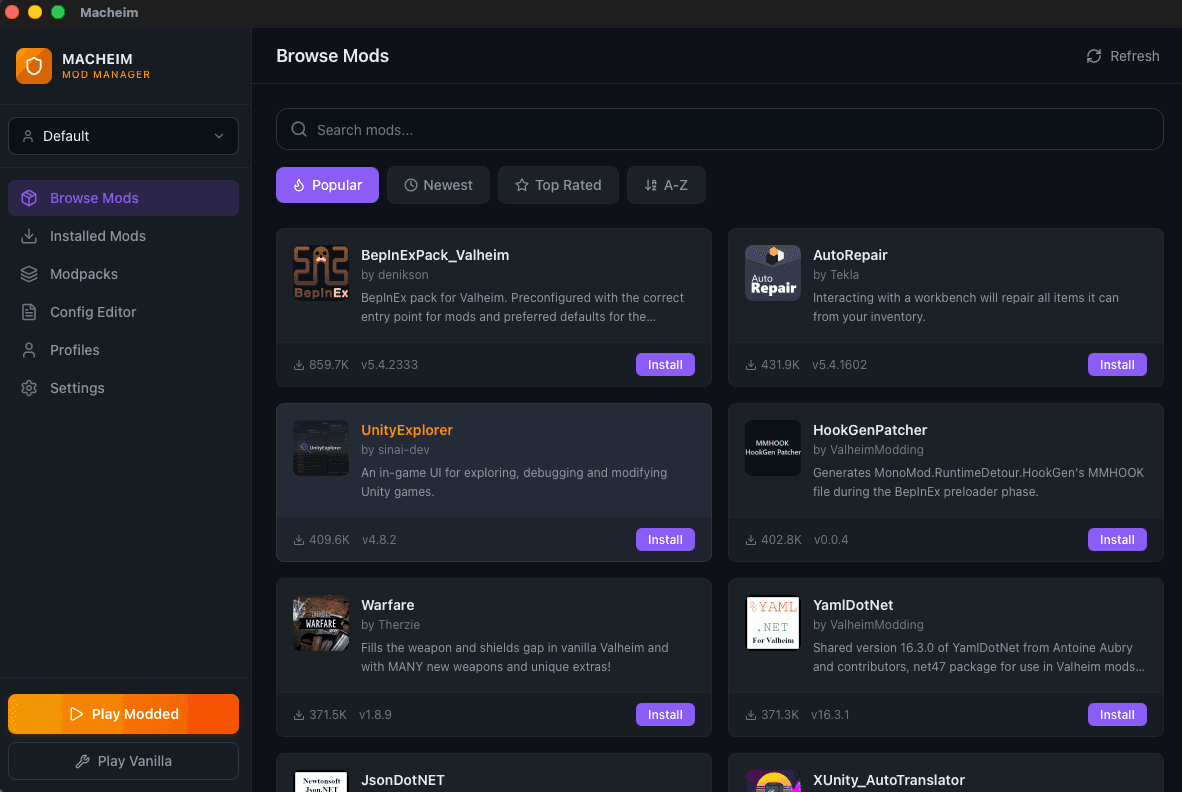Open the Installed Mods download icon
The width and height of the screenshot is (1182, 792).
[29, 236]
